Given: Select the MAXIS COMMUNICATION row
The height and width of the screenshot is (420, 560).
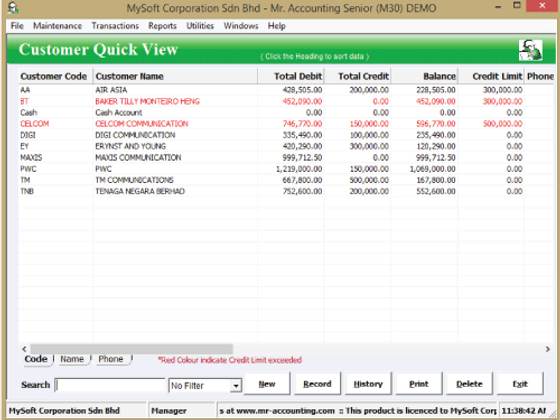Looking at the screenshot, I should [x=286, y=158].
